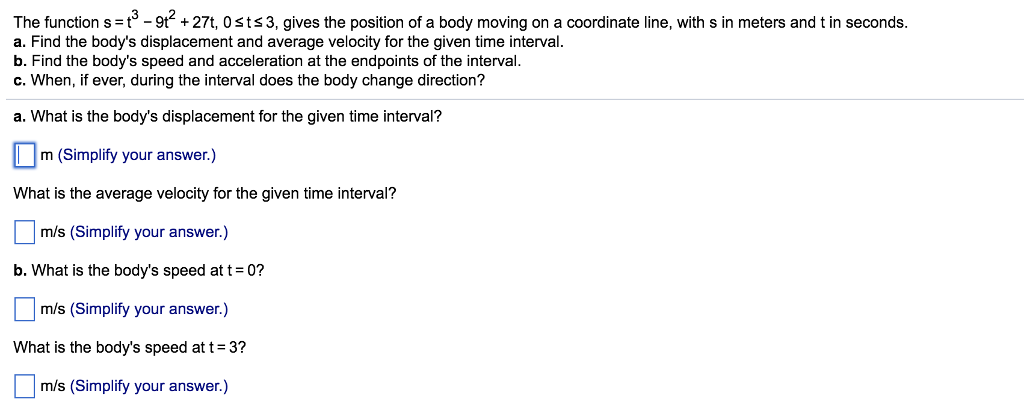1024x402 pixels.
Task: Click the 'm/s' unit after the t=3 speed box
Action: click(x=53, y=386)
